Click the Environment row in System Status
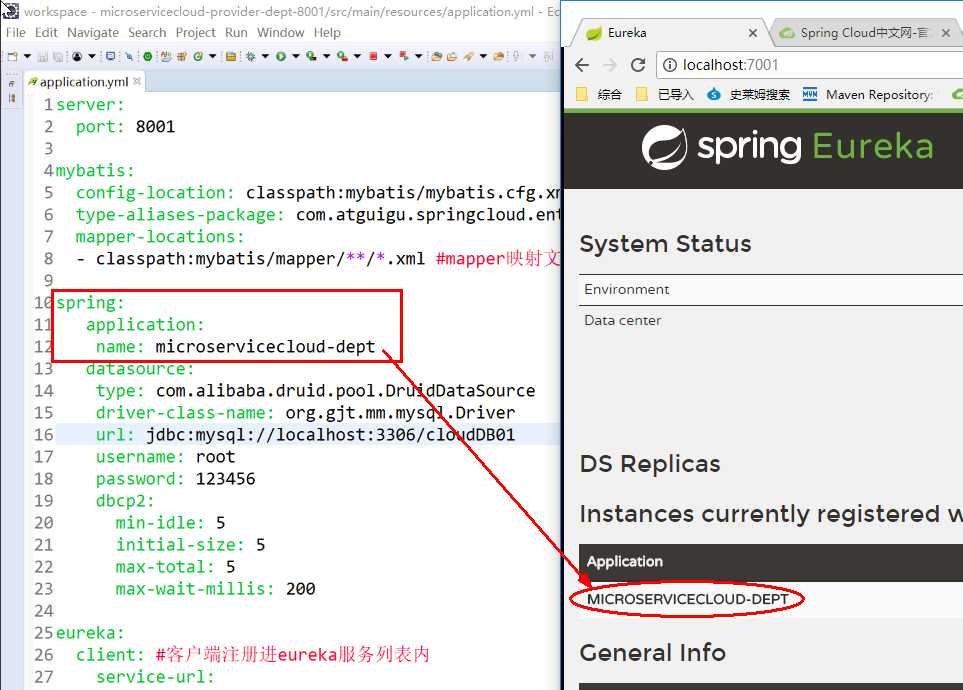 point(771,289)
